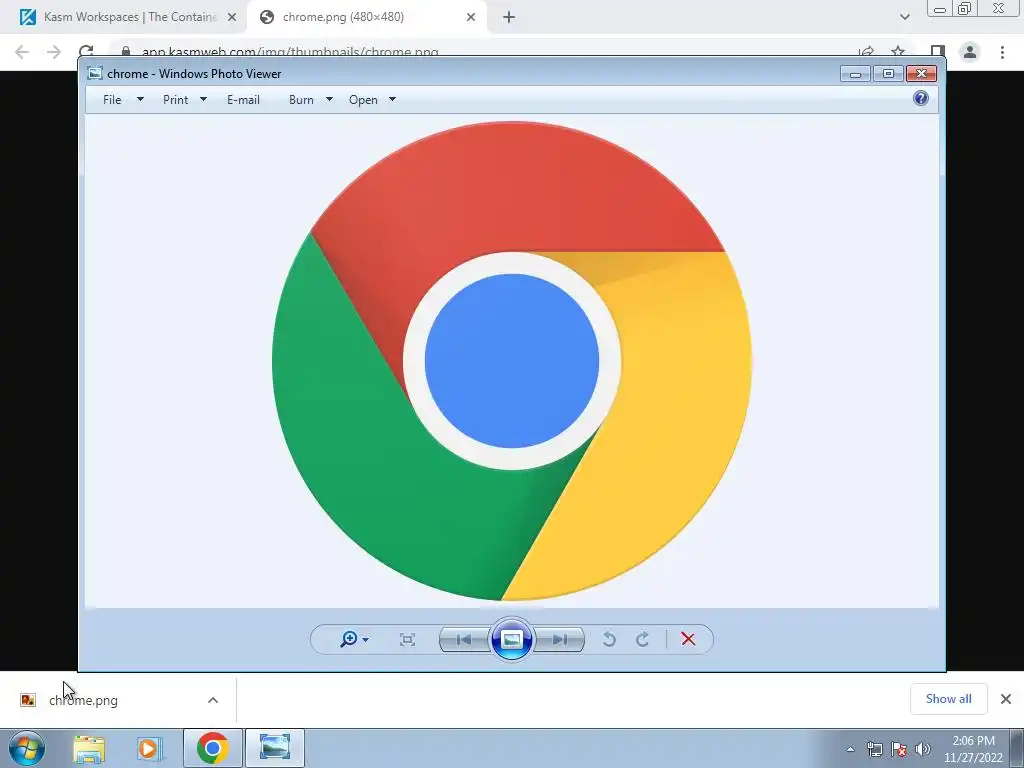Click the Photo Viewer taskbar button
Screen dimensions: 1024x768
point(275,748)
